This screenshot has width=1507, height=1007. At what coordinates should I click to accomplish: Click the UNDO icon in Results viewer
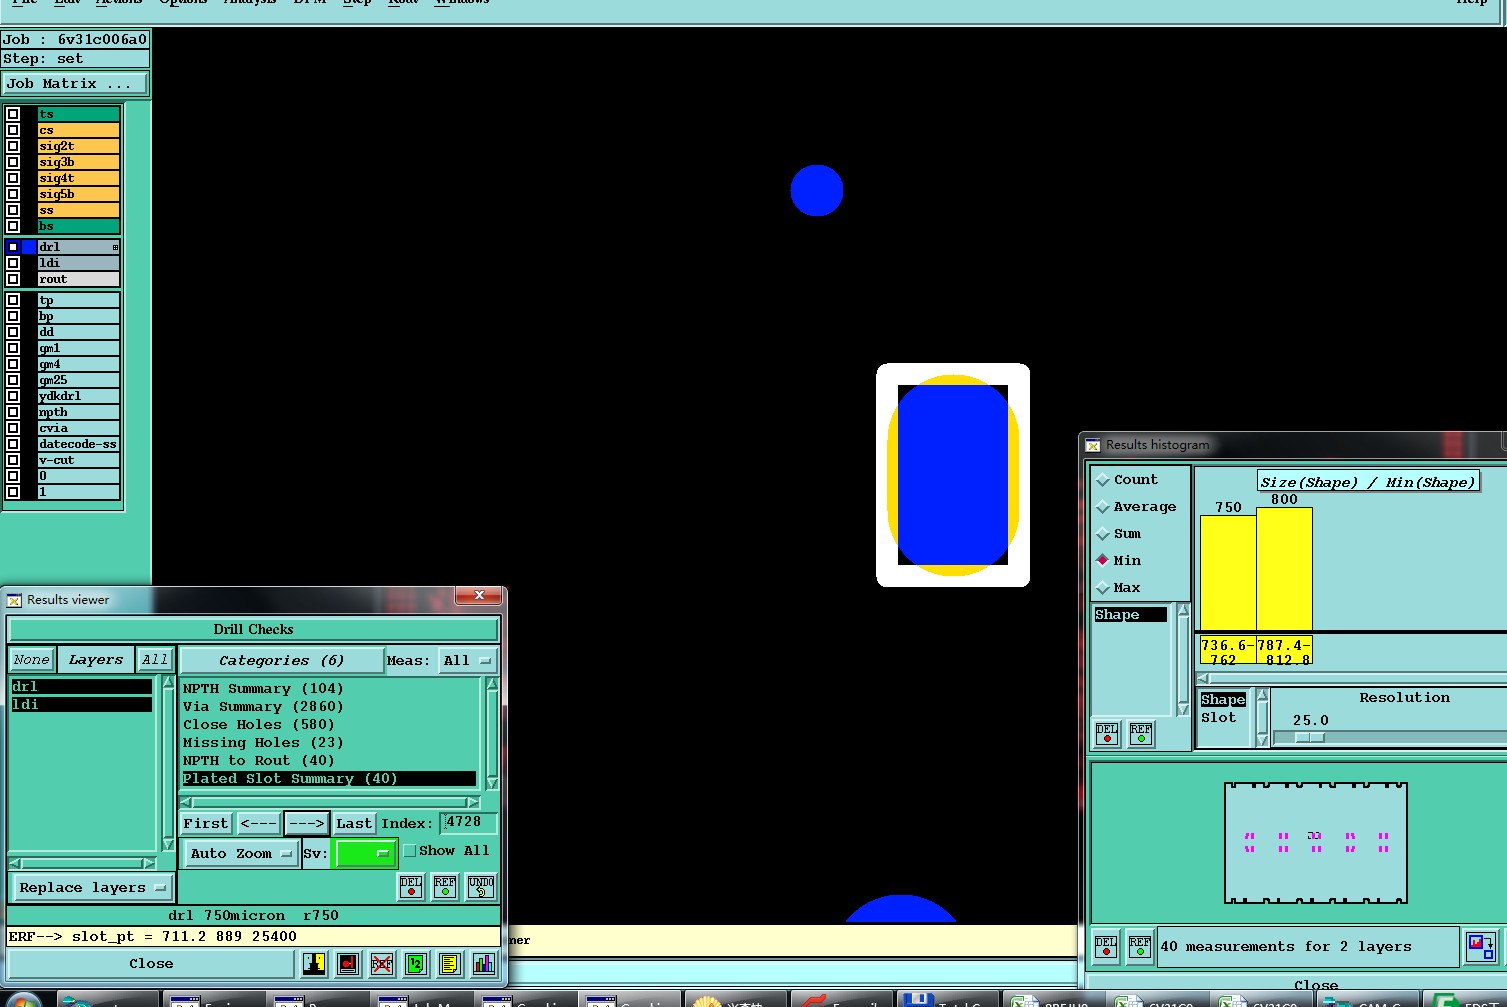[481, 887]
